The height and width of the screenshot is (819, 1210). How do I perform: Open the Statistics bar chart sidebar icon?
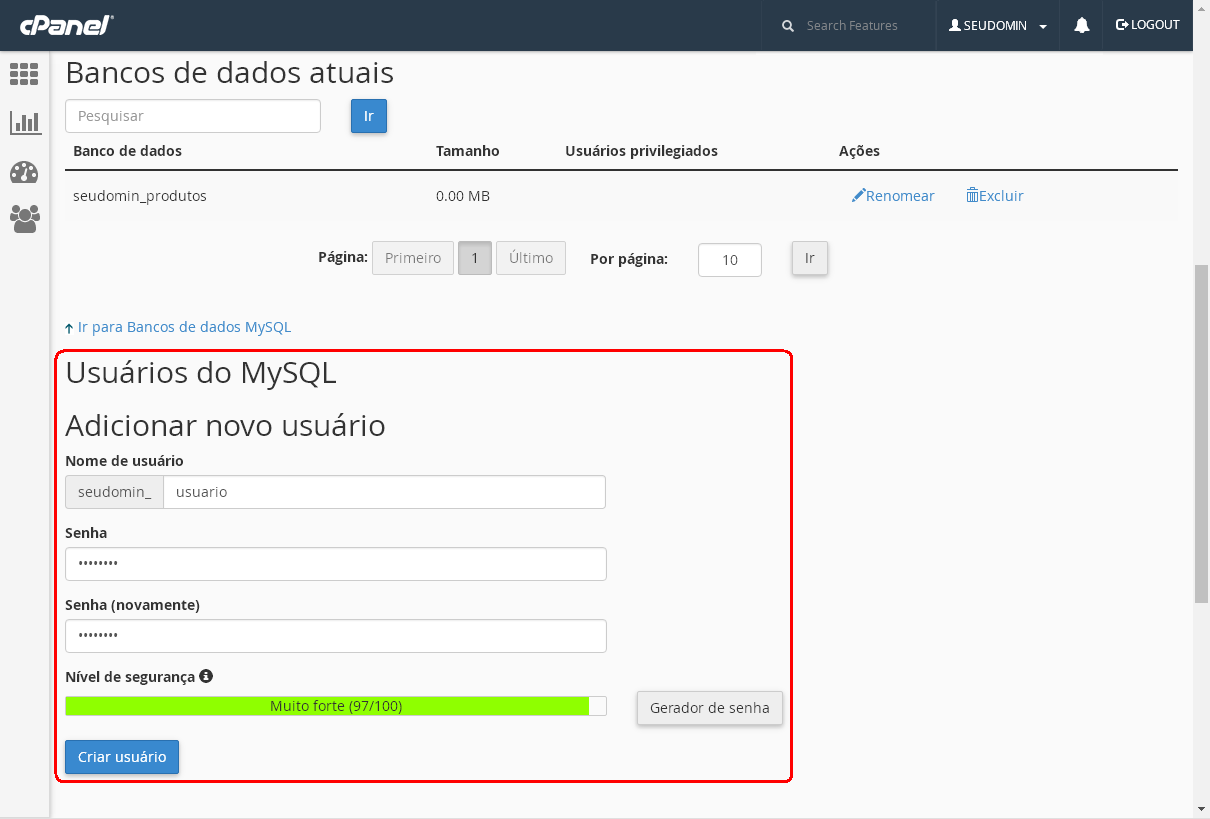pos(24,123)
